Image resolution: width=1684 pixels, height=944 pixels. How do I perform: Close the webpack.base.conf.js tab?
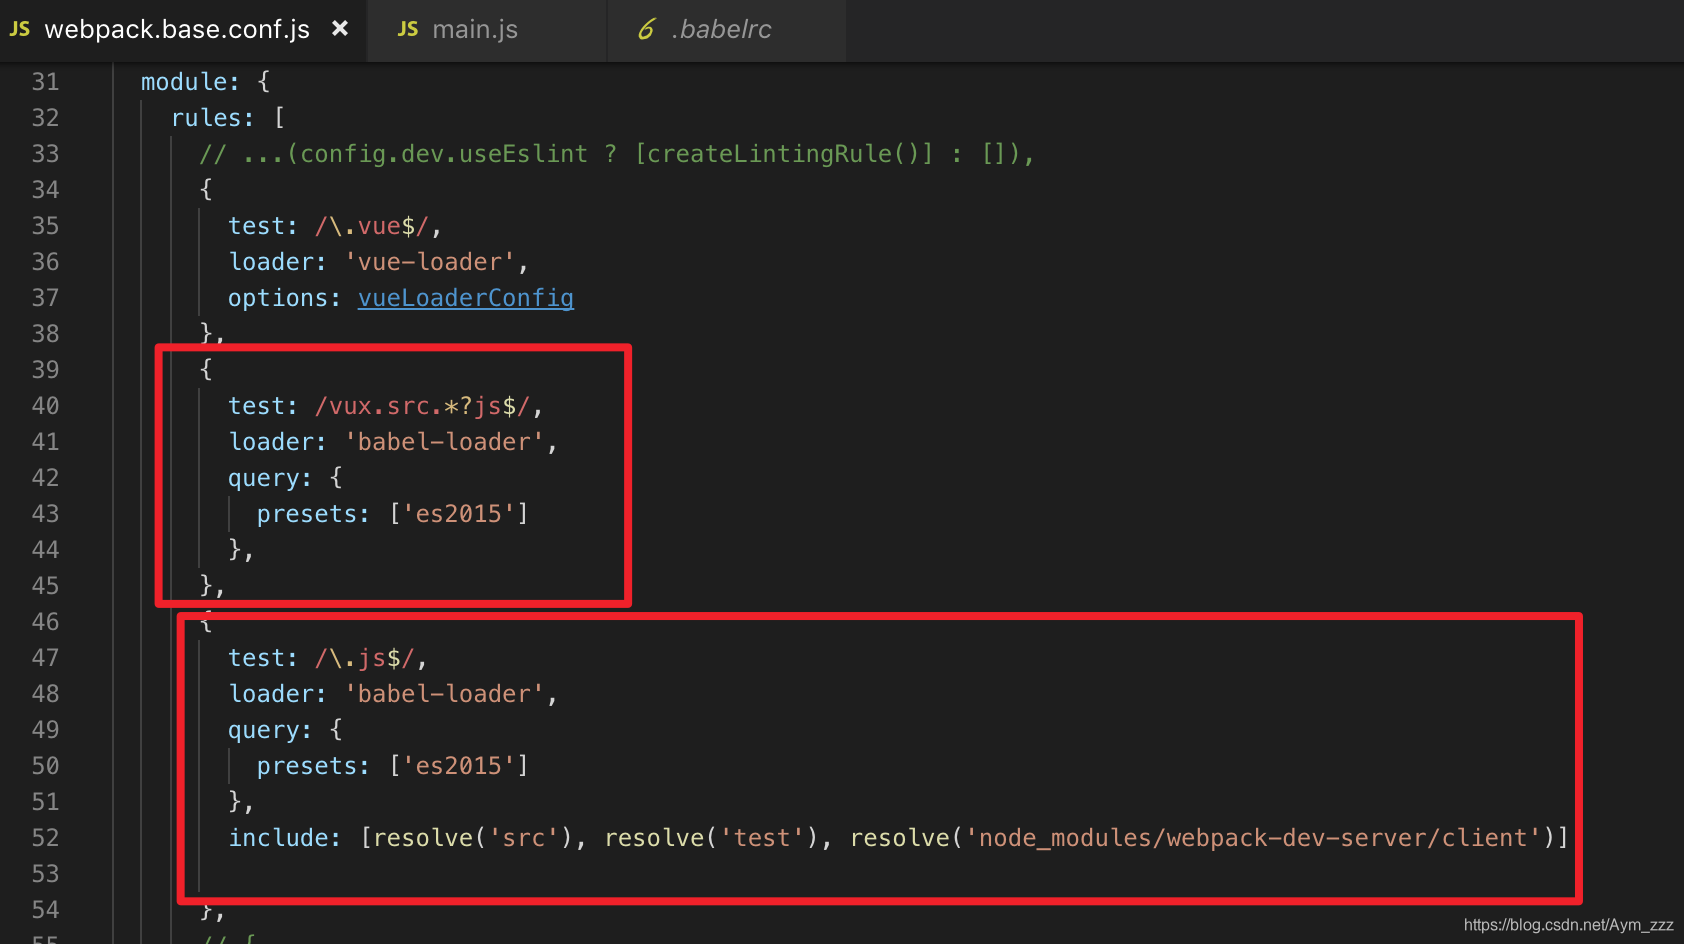[x=340, y=29]
